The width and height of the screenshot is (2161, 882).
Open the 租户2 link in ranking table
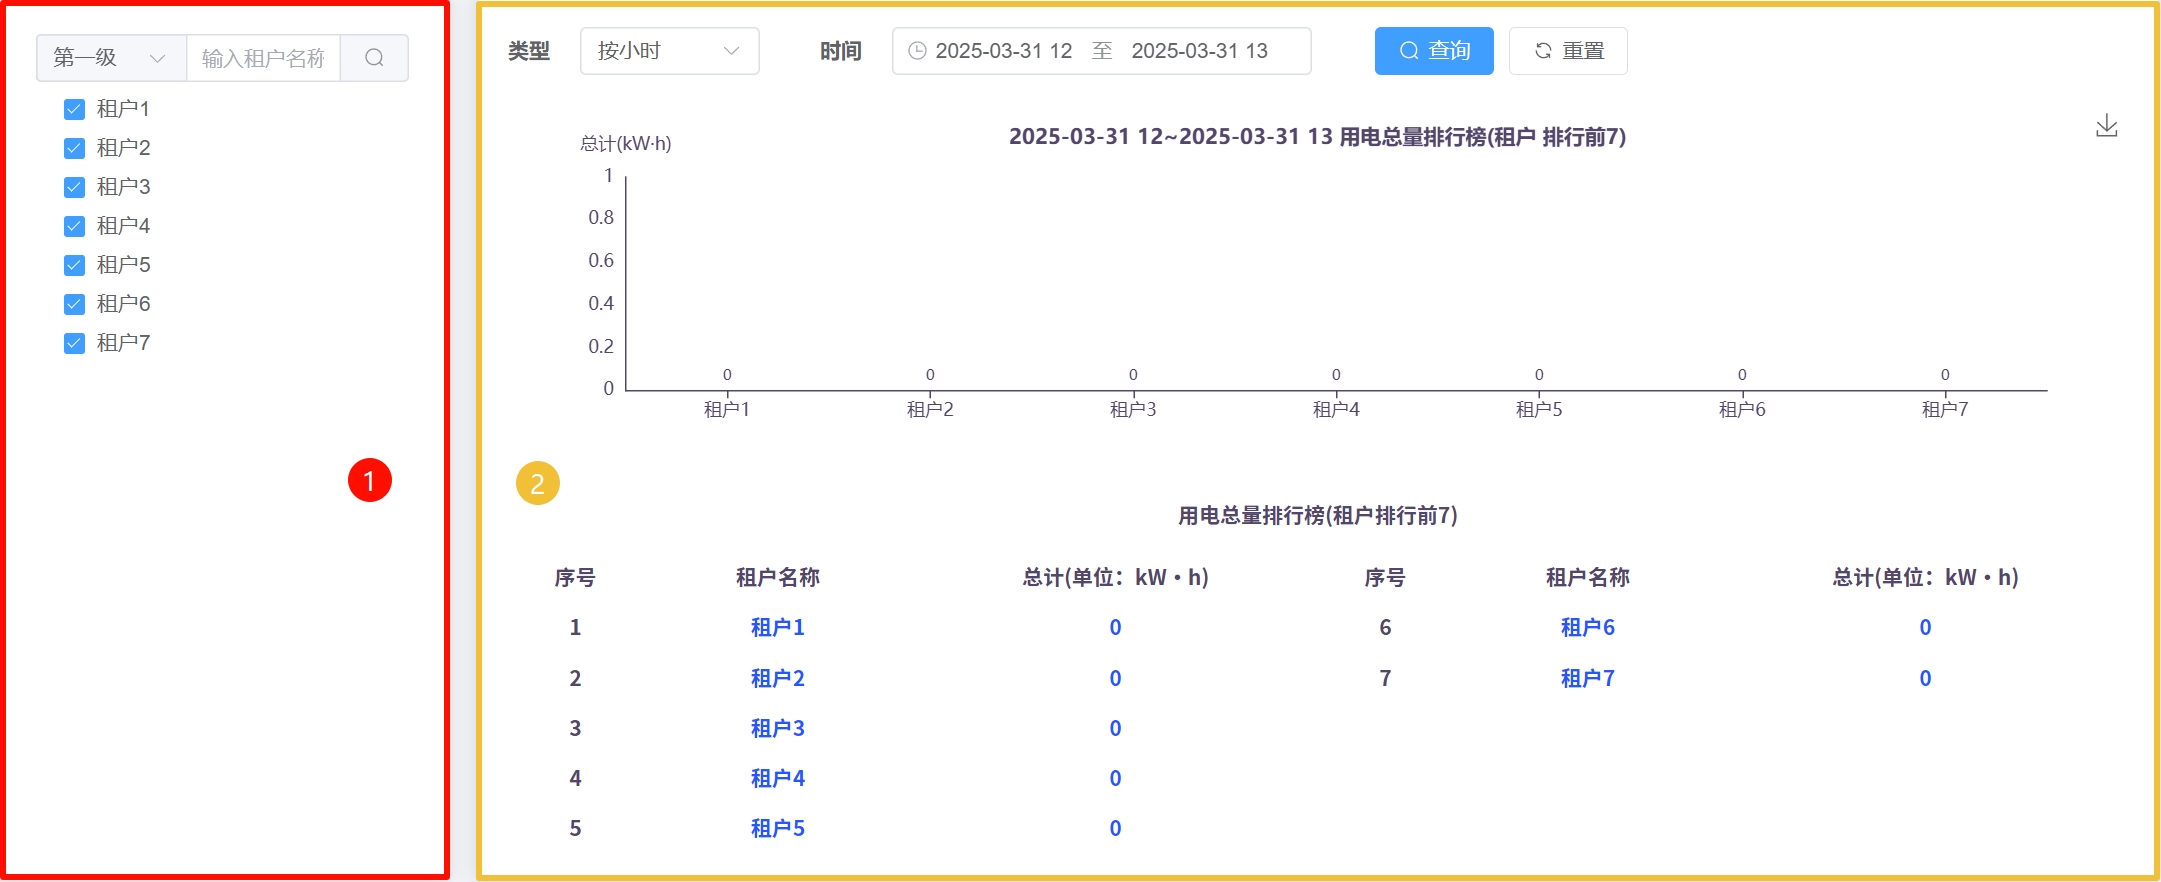click(x=777, y=678)
